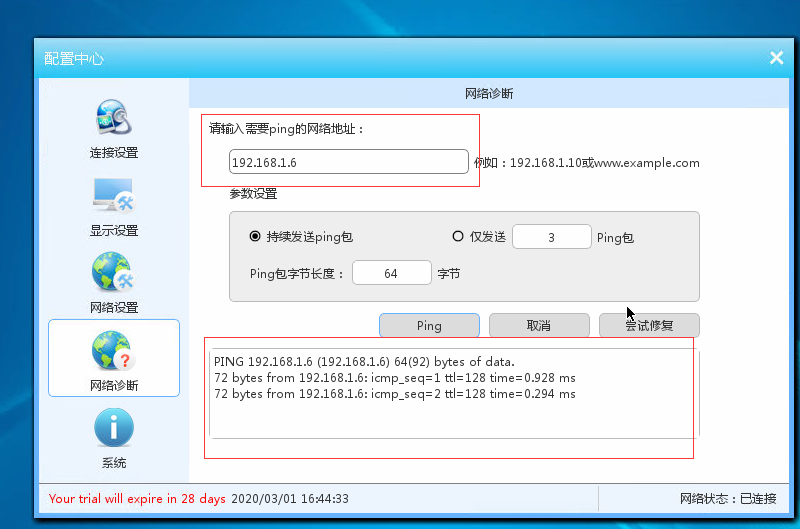This screenshot has height=529, width=800.
Task: Click the ping address field showing 192.168.1.6
Action: 348,162
